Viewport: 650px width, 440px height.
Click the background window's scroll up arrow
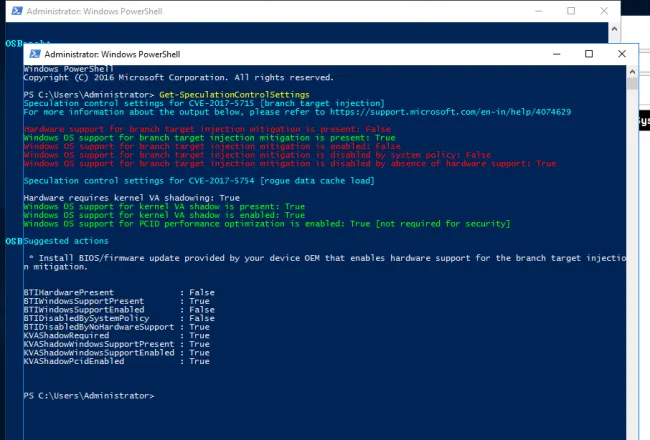[614, 29]
